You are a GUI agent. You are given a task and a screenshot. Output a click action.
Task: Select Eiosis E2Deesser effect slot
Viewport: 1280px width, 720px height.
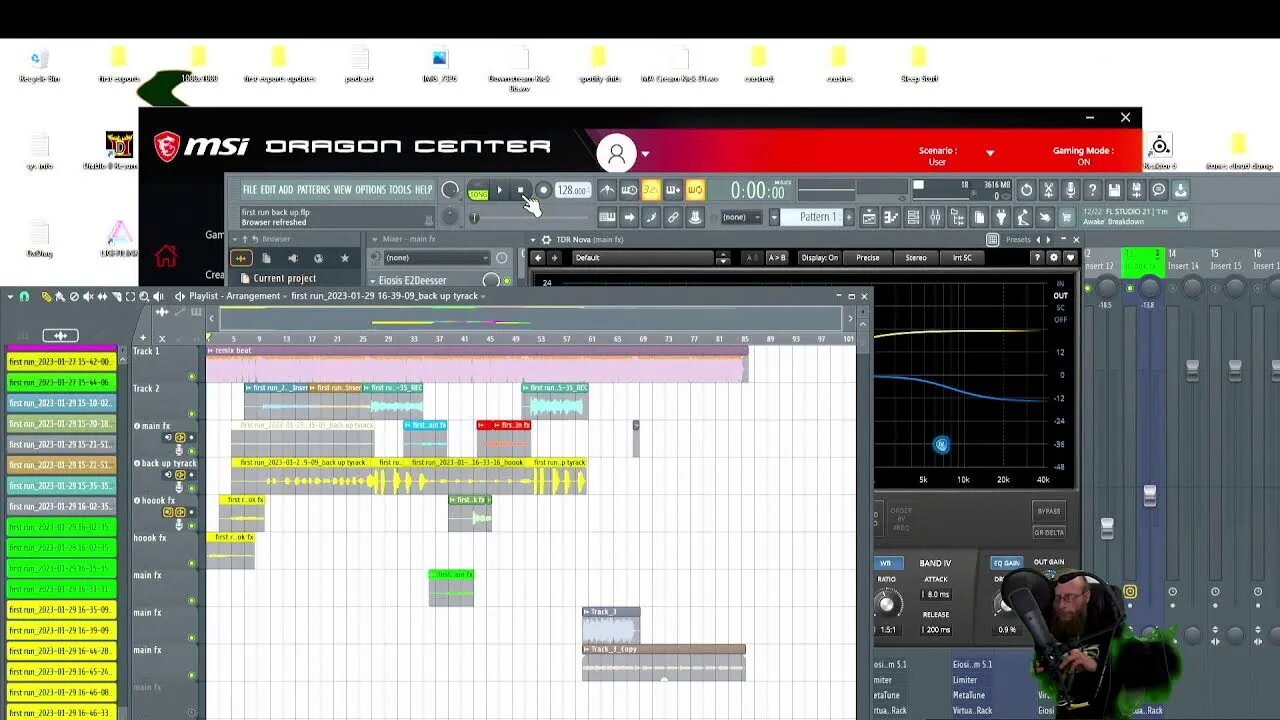[x=413, y=281]
